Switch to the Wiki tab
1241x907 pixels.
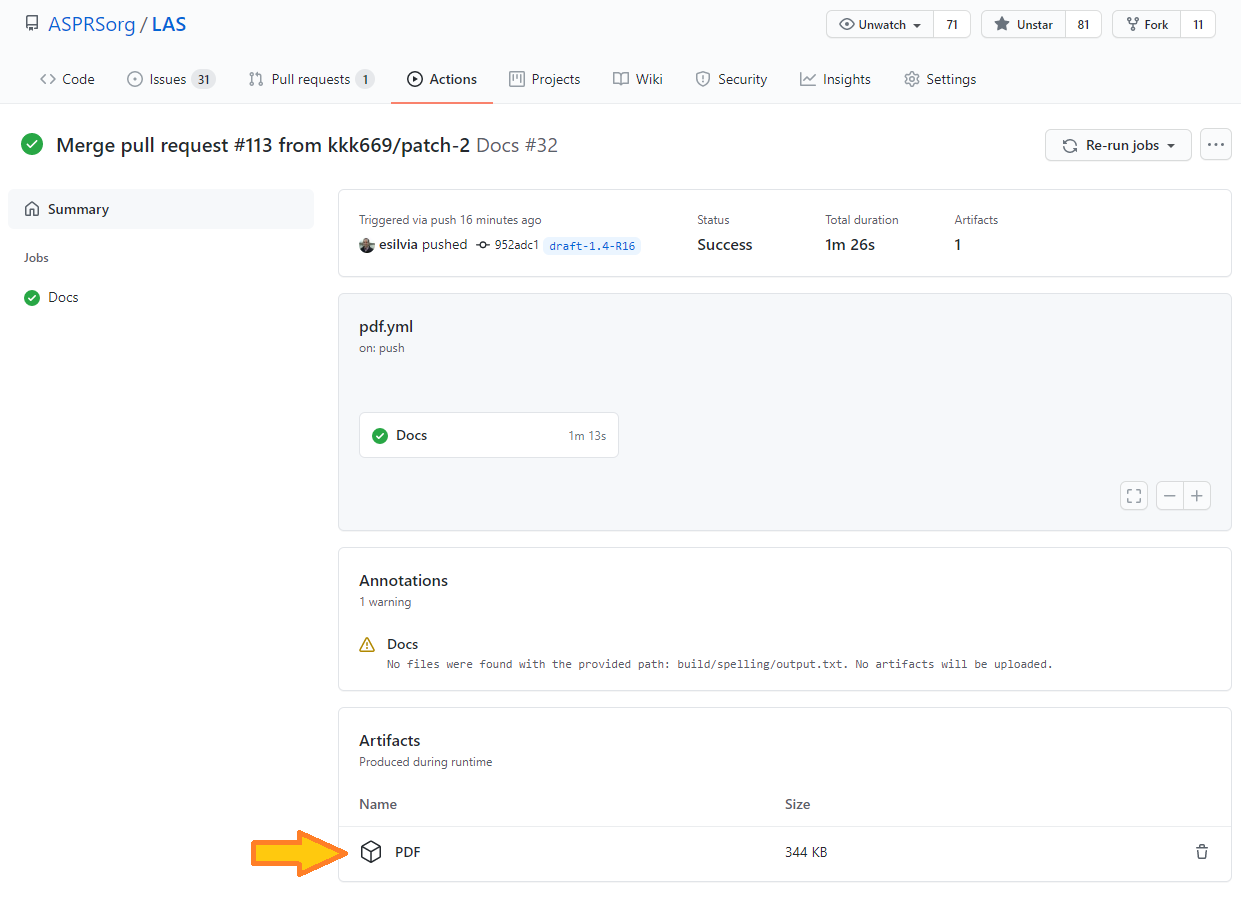[x=638, y=79]
